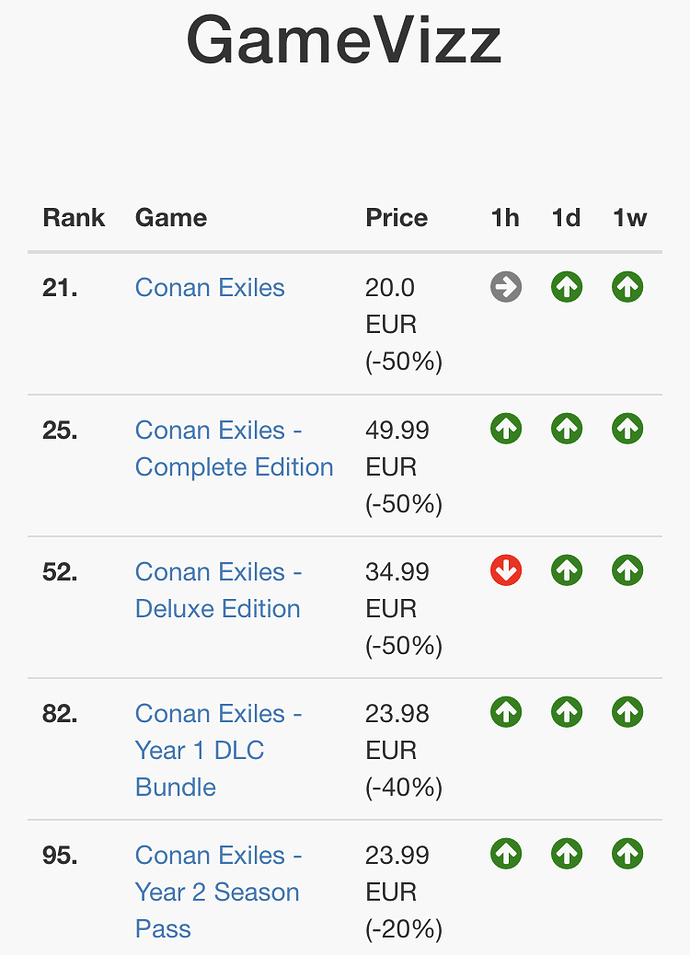Click the Rank column header
The image size is (690, 955).
[x=73, y=218]
